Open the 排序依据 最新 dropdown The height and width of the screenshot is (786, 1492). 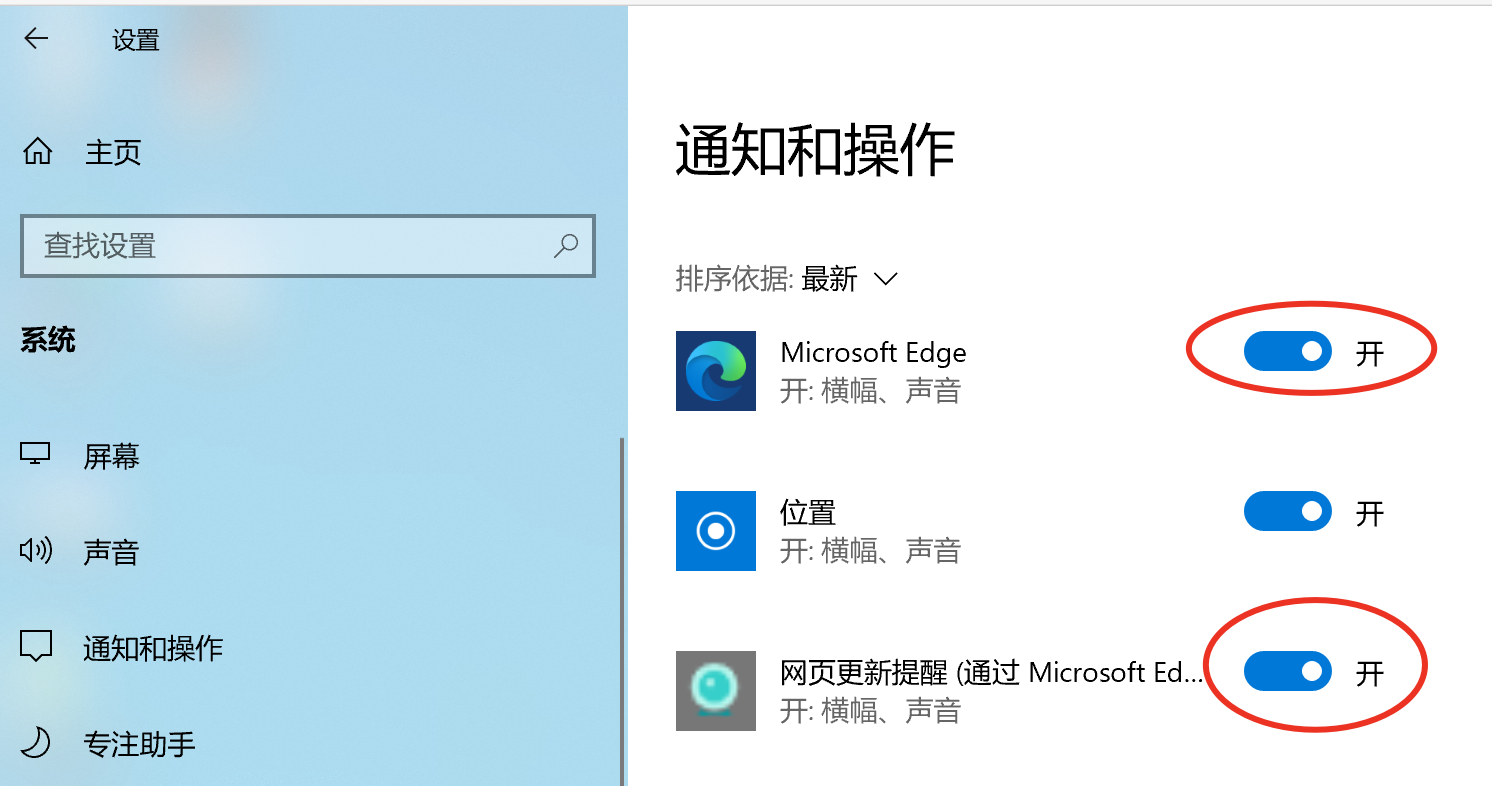click(849, 279)
